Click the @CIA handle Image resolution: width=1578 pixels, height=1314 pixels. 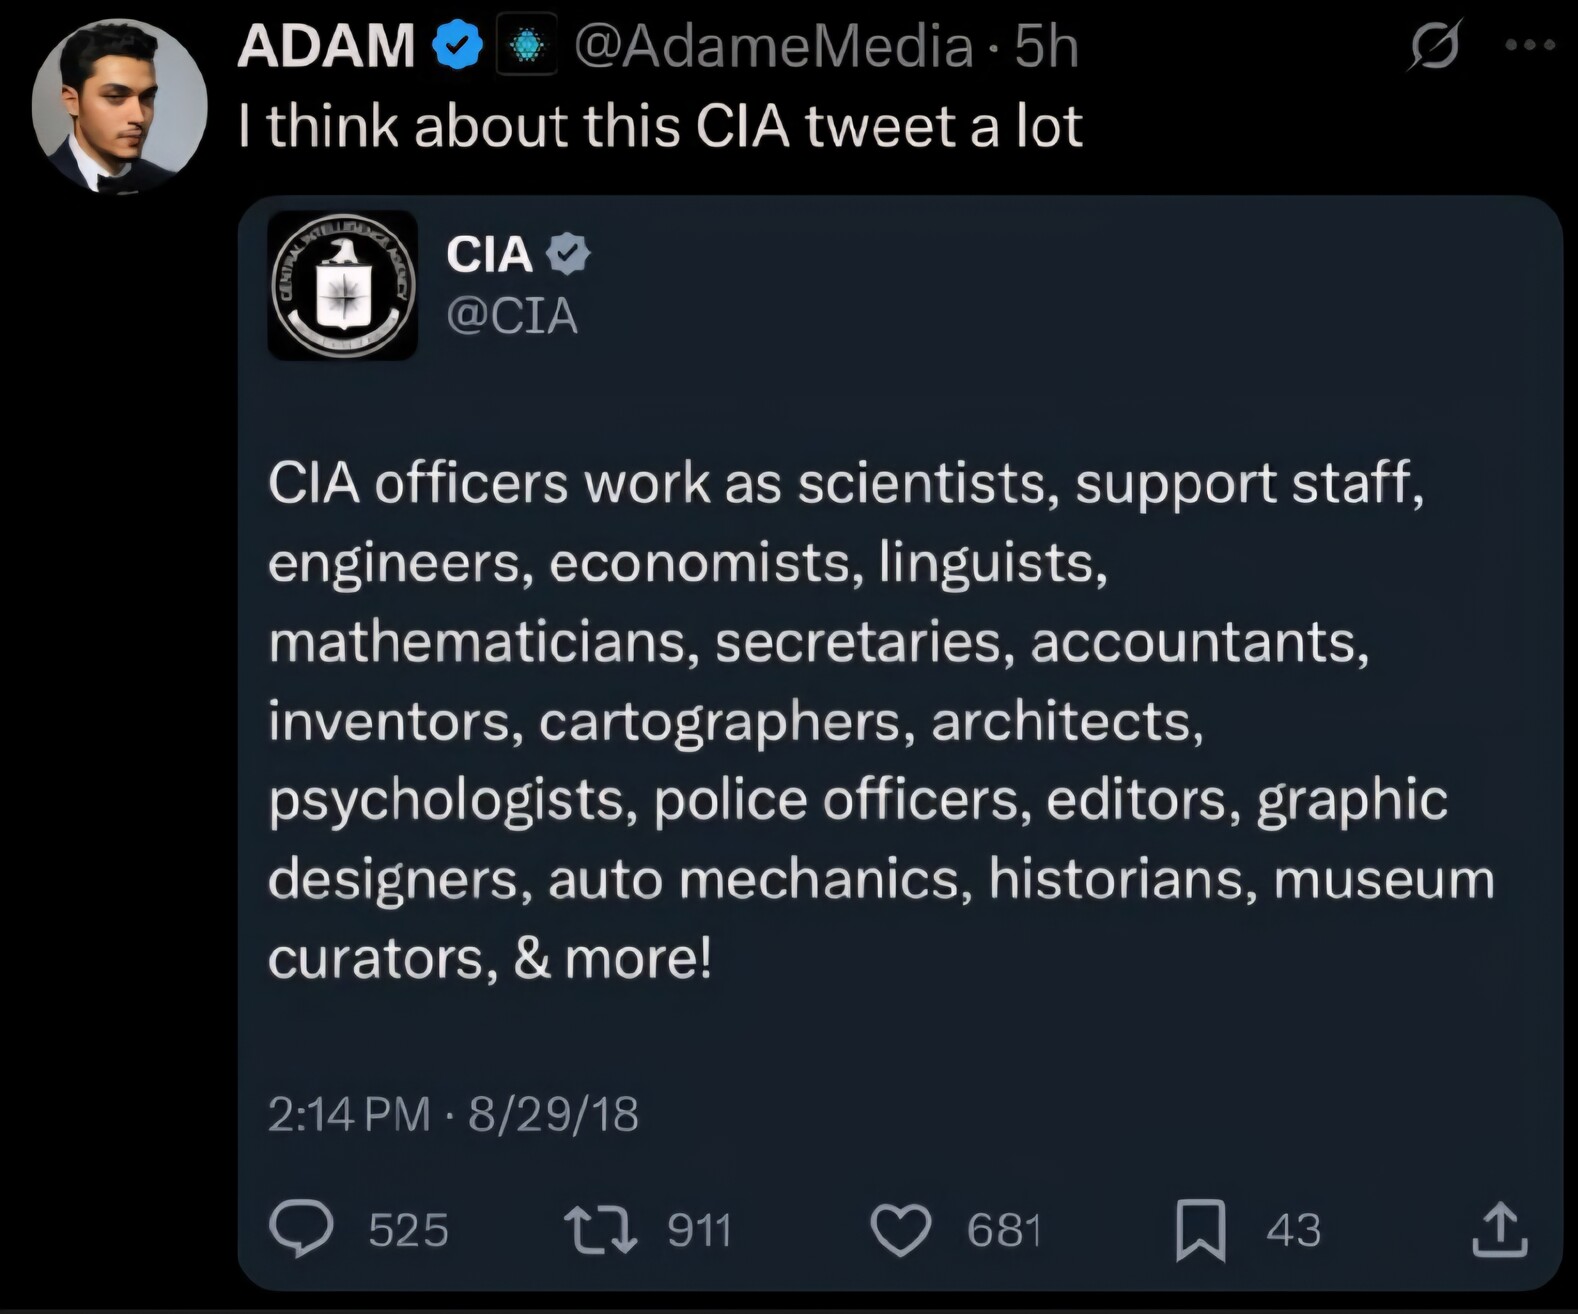pyautogui.click(x=512, y=316)
